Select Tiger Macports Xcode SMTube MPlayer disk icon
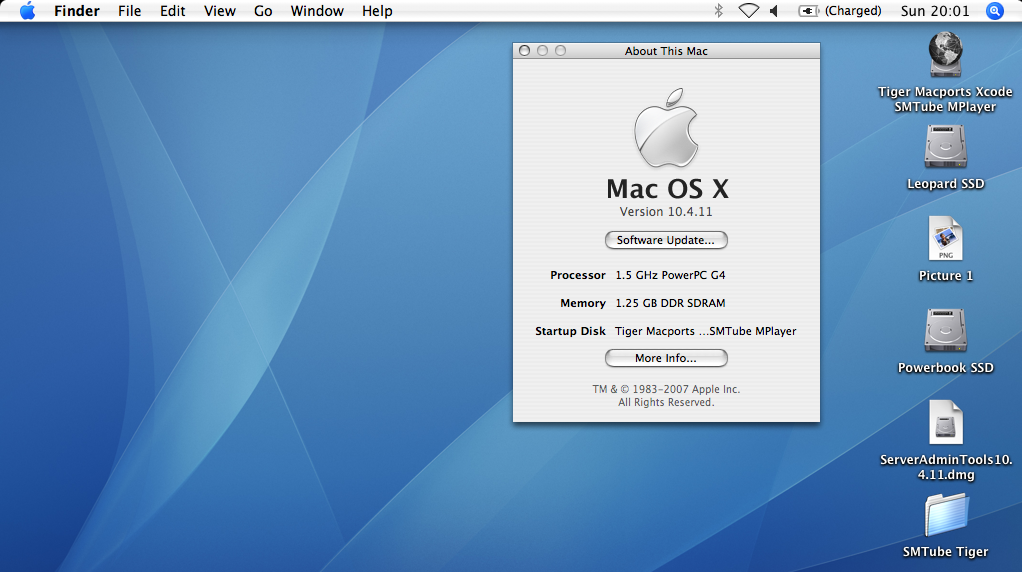 tap(945, 55)
